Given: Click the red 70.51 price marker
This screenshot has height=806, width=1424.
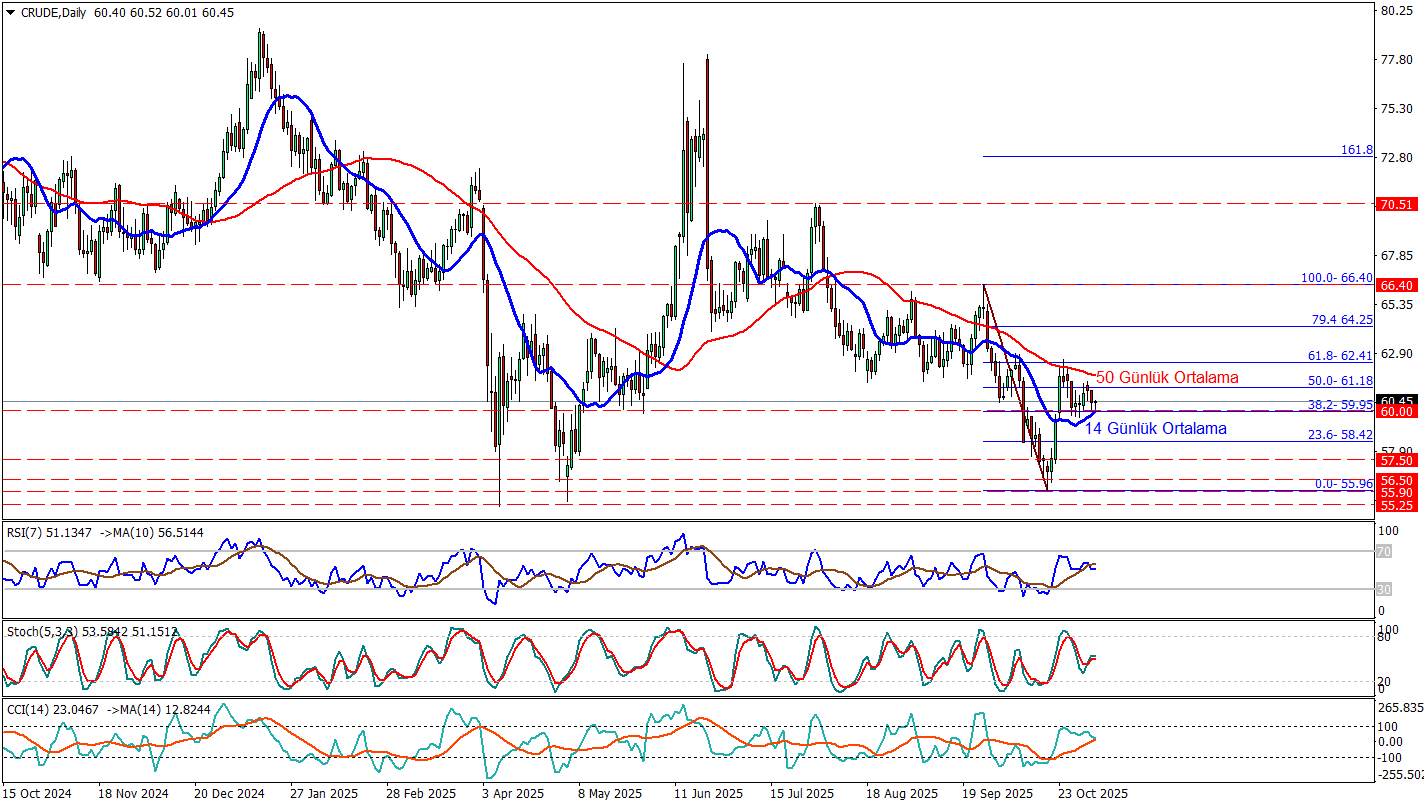Looking at the screenshot, I should [x=1396, y=205].
